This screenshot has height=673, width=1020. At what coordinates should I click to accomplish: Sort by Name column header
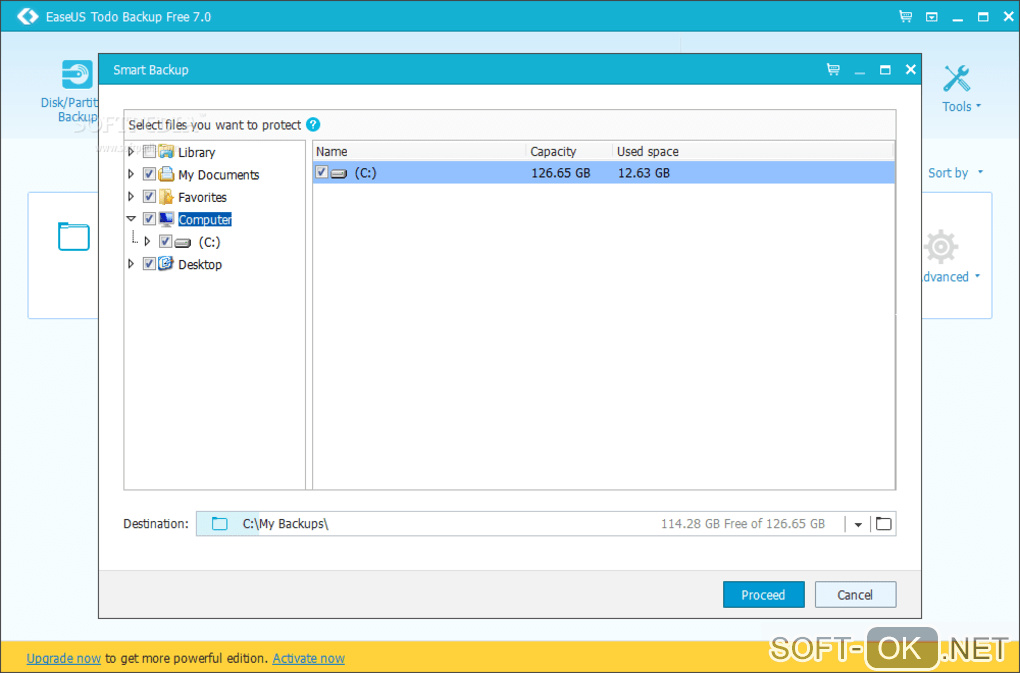coord(419,152)
